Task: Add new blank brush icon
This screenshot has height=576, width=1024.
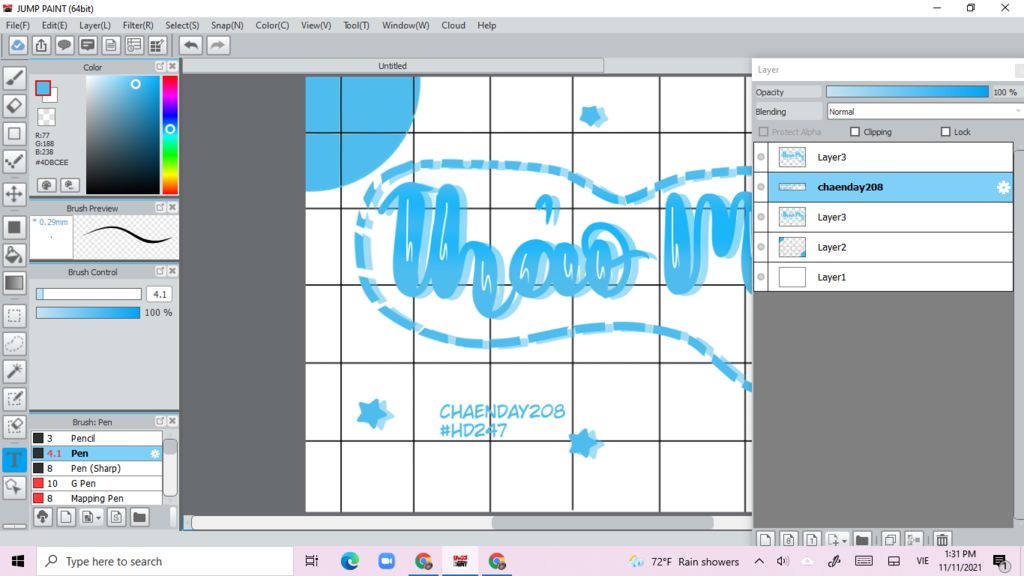Action: click(x=65, y=517)
